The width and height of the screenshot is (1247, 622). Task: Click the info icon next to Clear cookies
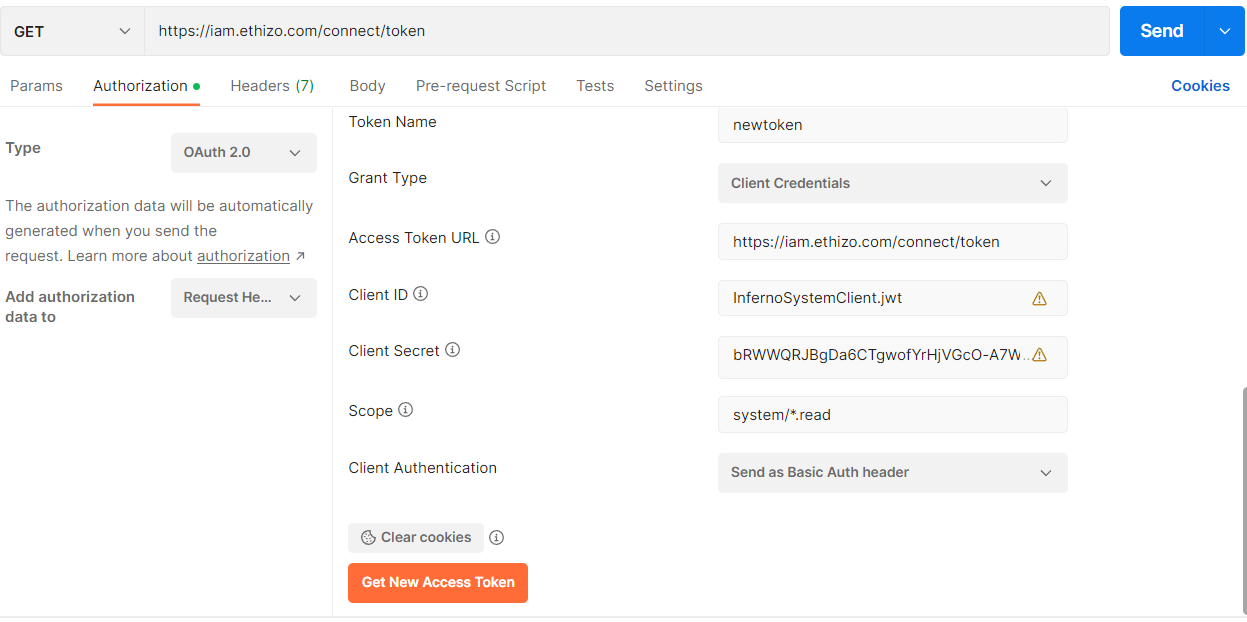tap(497, 537)
